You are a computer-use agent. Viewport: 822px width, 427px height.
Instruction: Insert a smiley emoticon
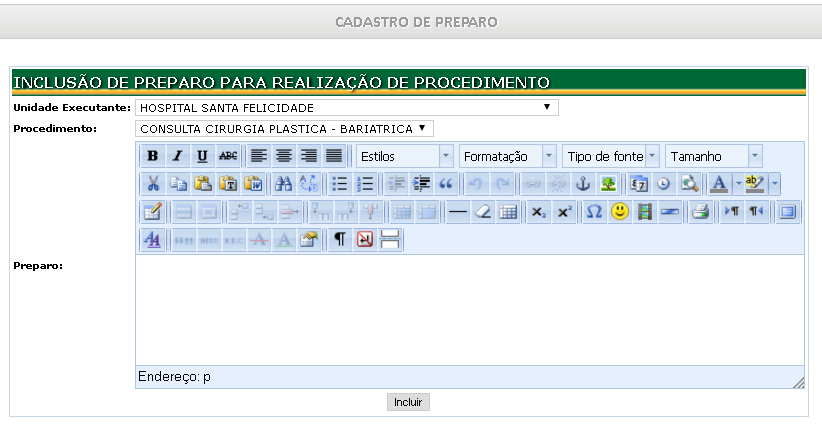point(620,212)
